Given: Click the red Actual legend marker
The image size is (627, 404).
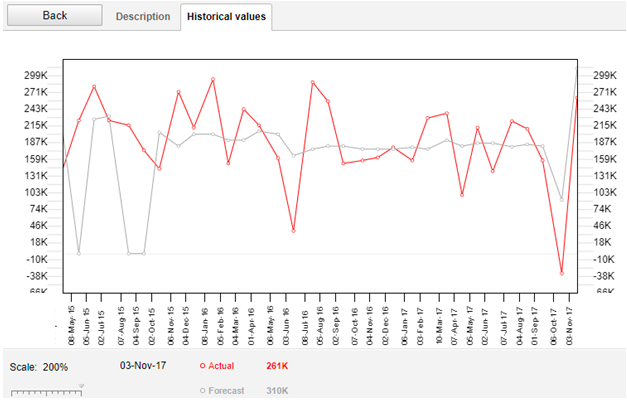Looking at the screenshot, I should [x=203, y=367].
